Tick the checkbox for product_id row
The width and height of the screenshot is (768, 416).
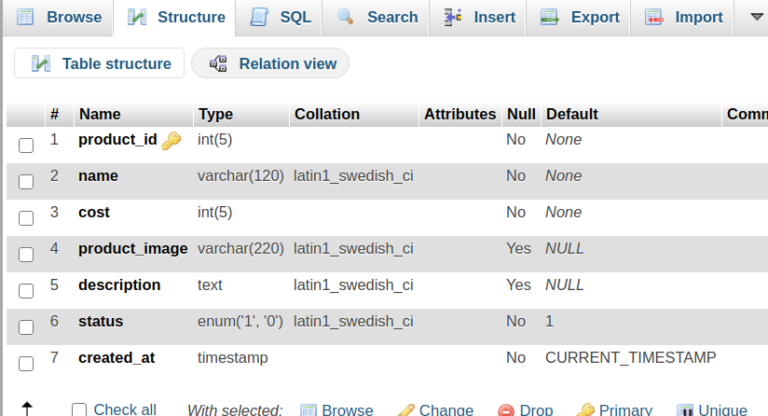[26, 145]
